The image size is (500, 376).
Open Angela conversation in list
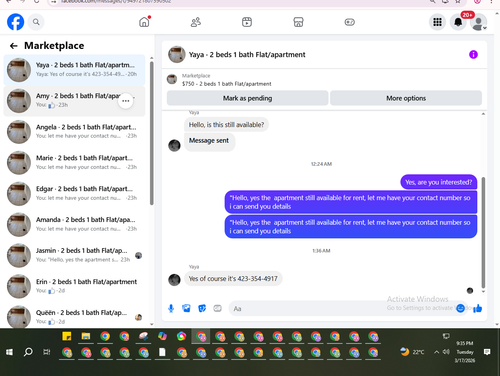point(74,132)
